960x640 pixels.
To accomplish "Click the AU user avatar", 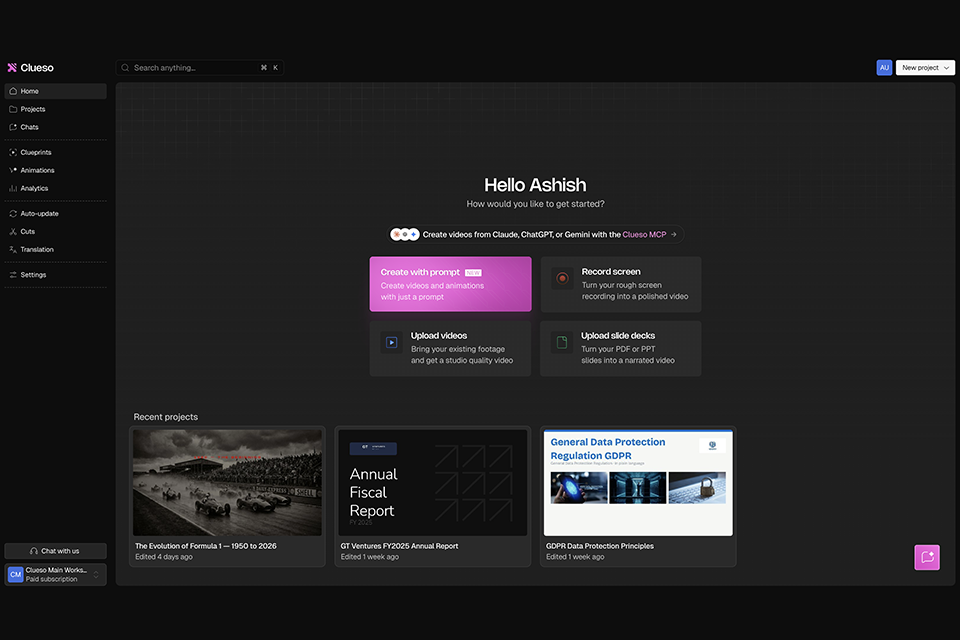I will click(x=884, y=67).
